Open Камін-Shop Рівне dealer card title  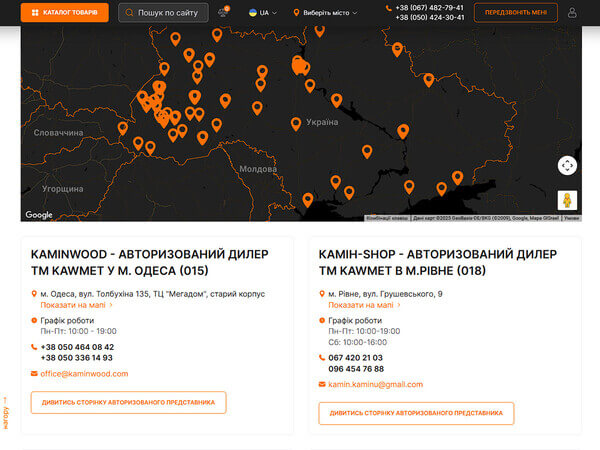[x=438, y=262]
